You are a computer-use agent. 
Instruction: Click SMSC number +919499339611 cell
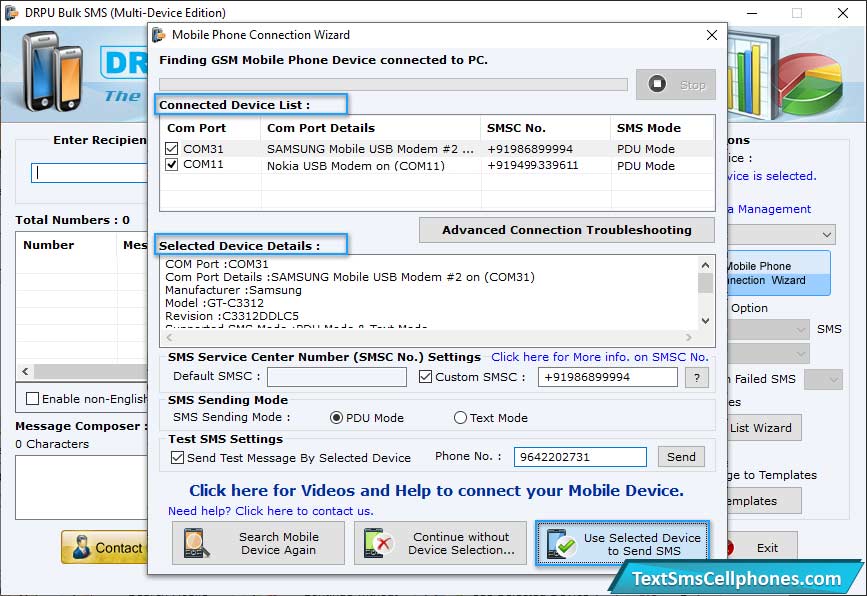click(x=532, y=165)
